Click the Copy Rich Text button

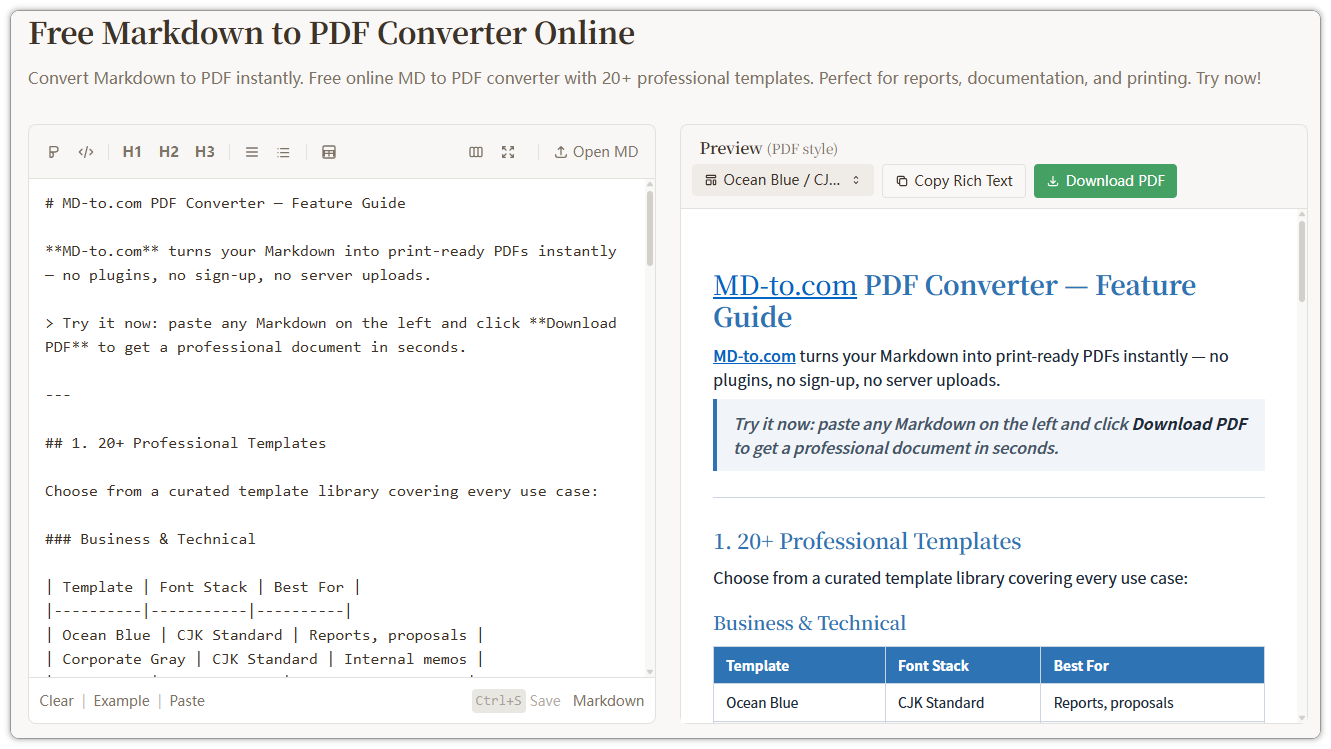tap(954, 181)
